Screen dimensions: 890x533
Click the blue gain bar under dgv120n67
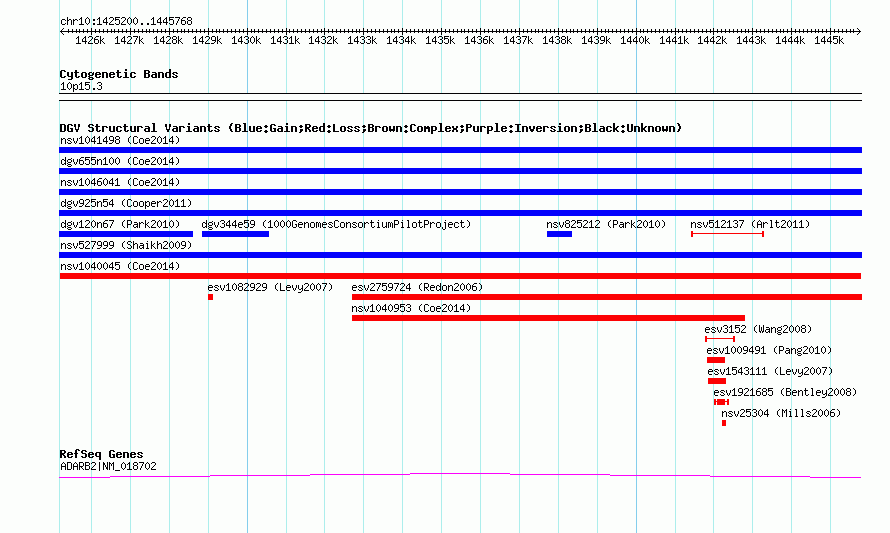pos(126,234)
